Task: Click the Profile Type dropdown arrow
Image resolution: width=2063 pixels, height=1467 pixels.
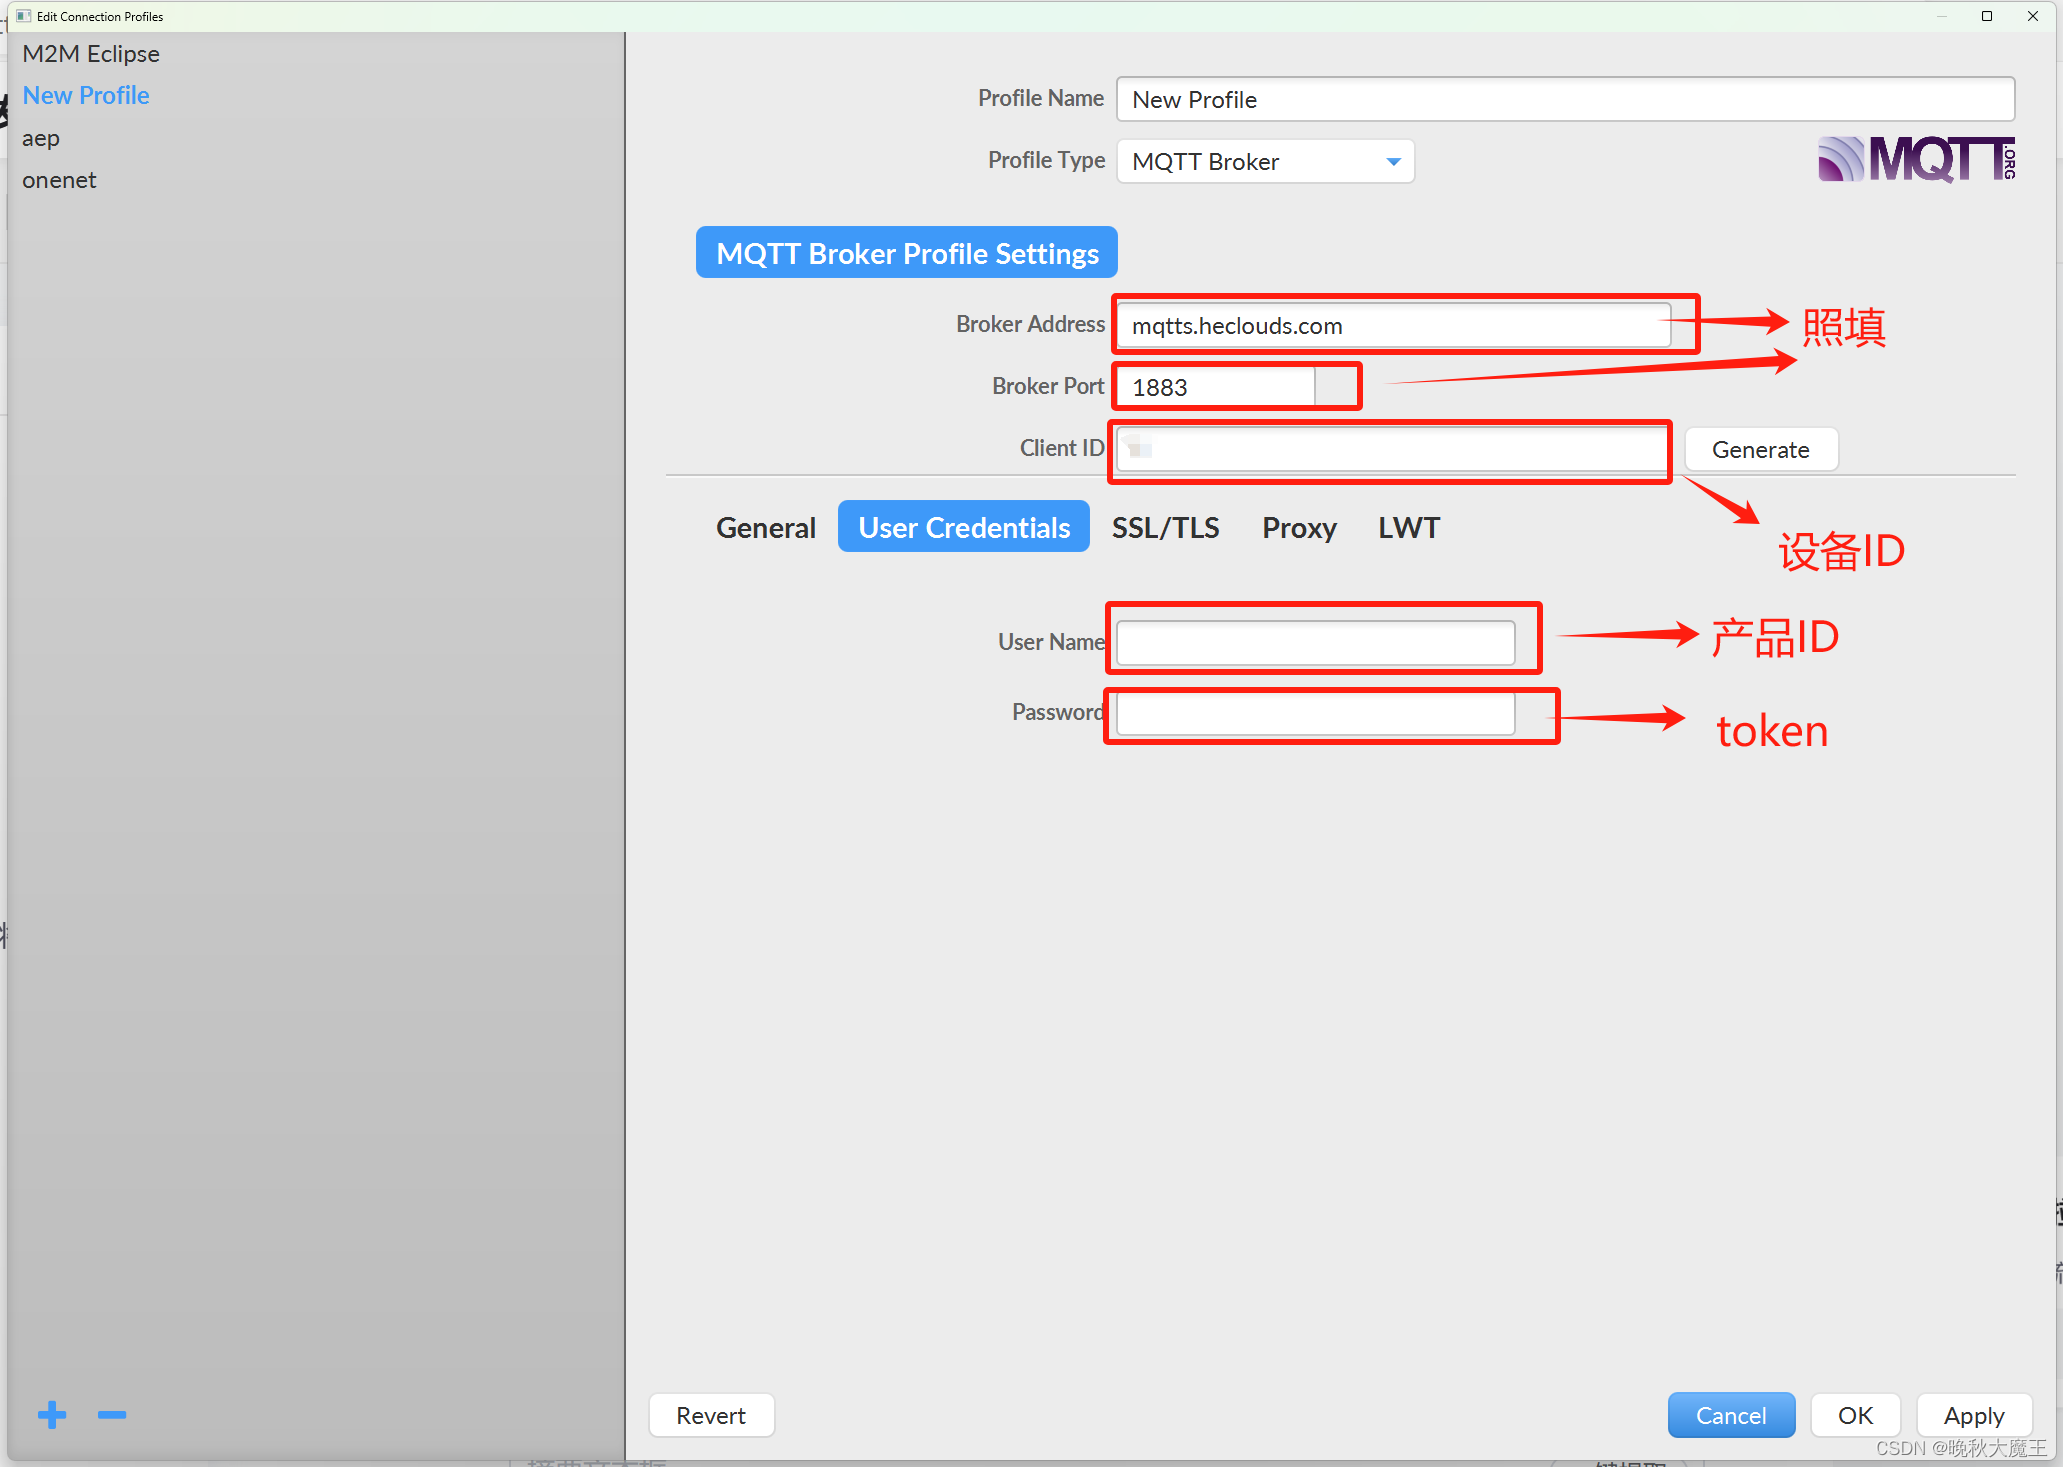Action: coord(1393,162)
